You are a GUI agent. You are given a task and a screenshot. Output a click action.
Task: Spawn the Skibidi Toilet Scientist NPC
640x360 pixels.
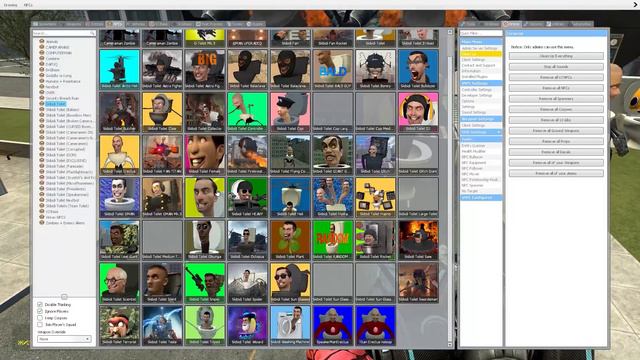119,283
